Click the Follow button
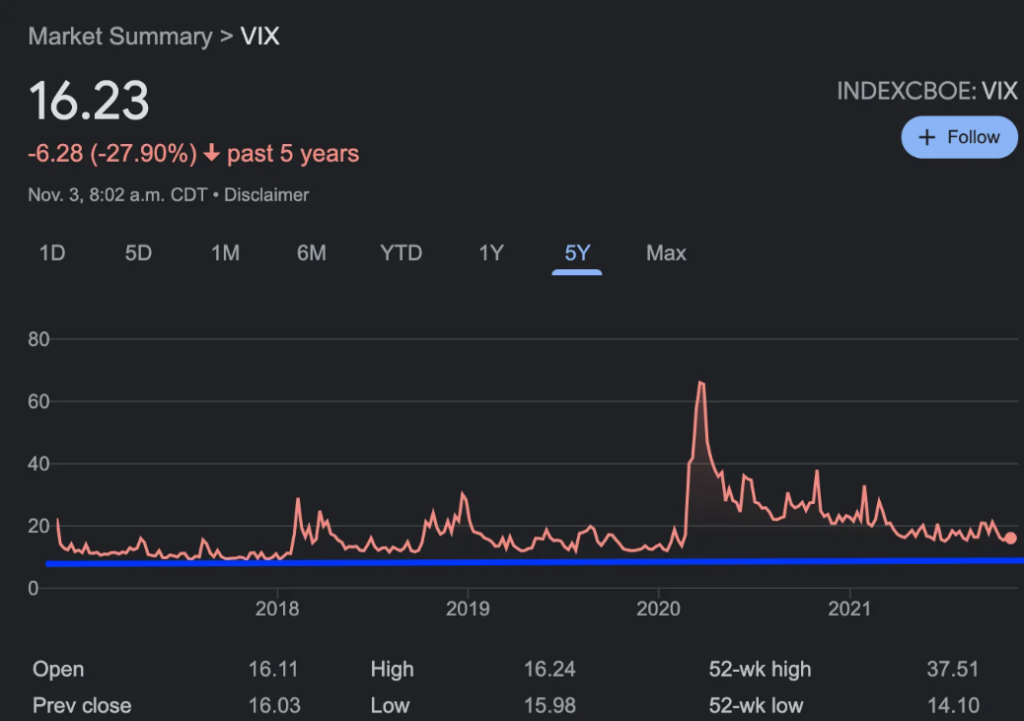 click(x=959, y=137)
